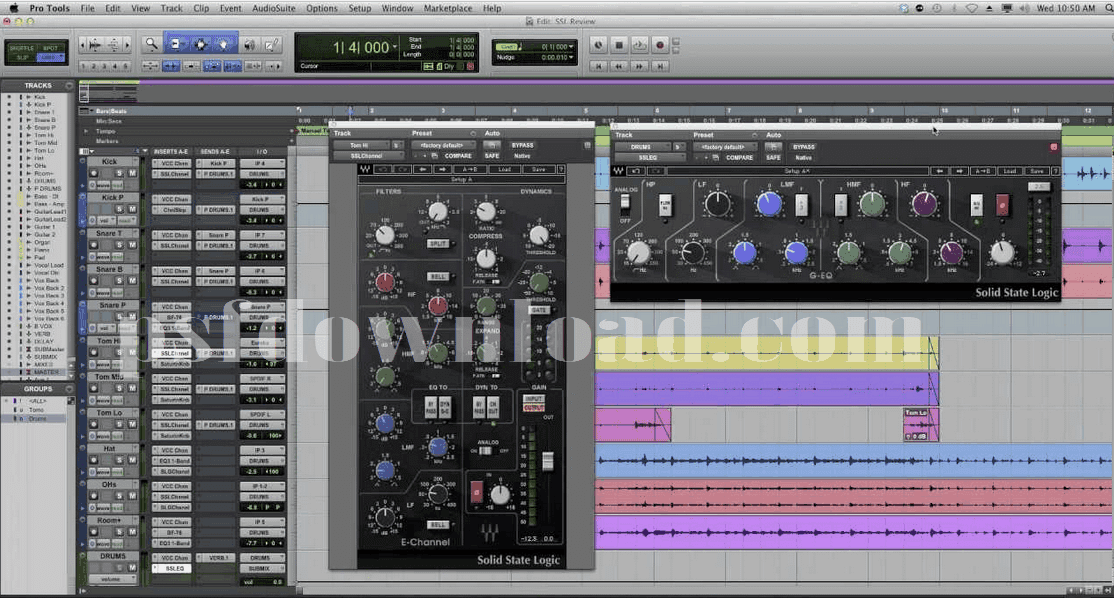
Task: Click SAFE in the SSLEQ window
Action: tap(773, 158)
